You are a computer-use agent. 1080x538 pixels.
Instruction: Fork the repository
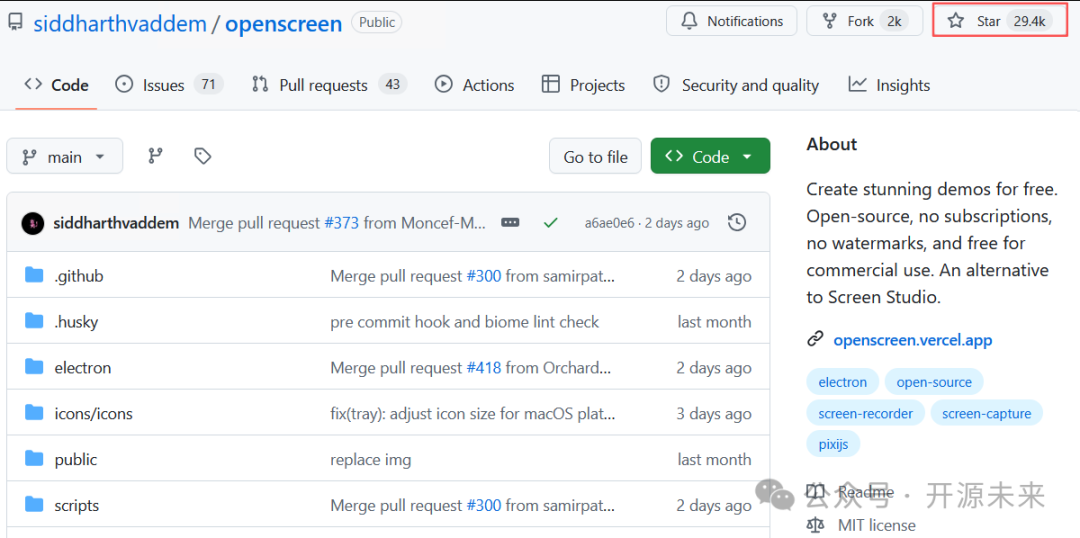(x=866, y=21)
